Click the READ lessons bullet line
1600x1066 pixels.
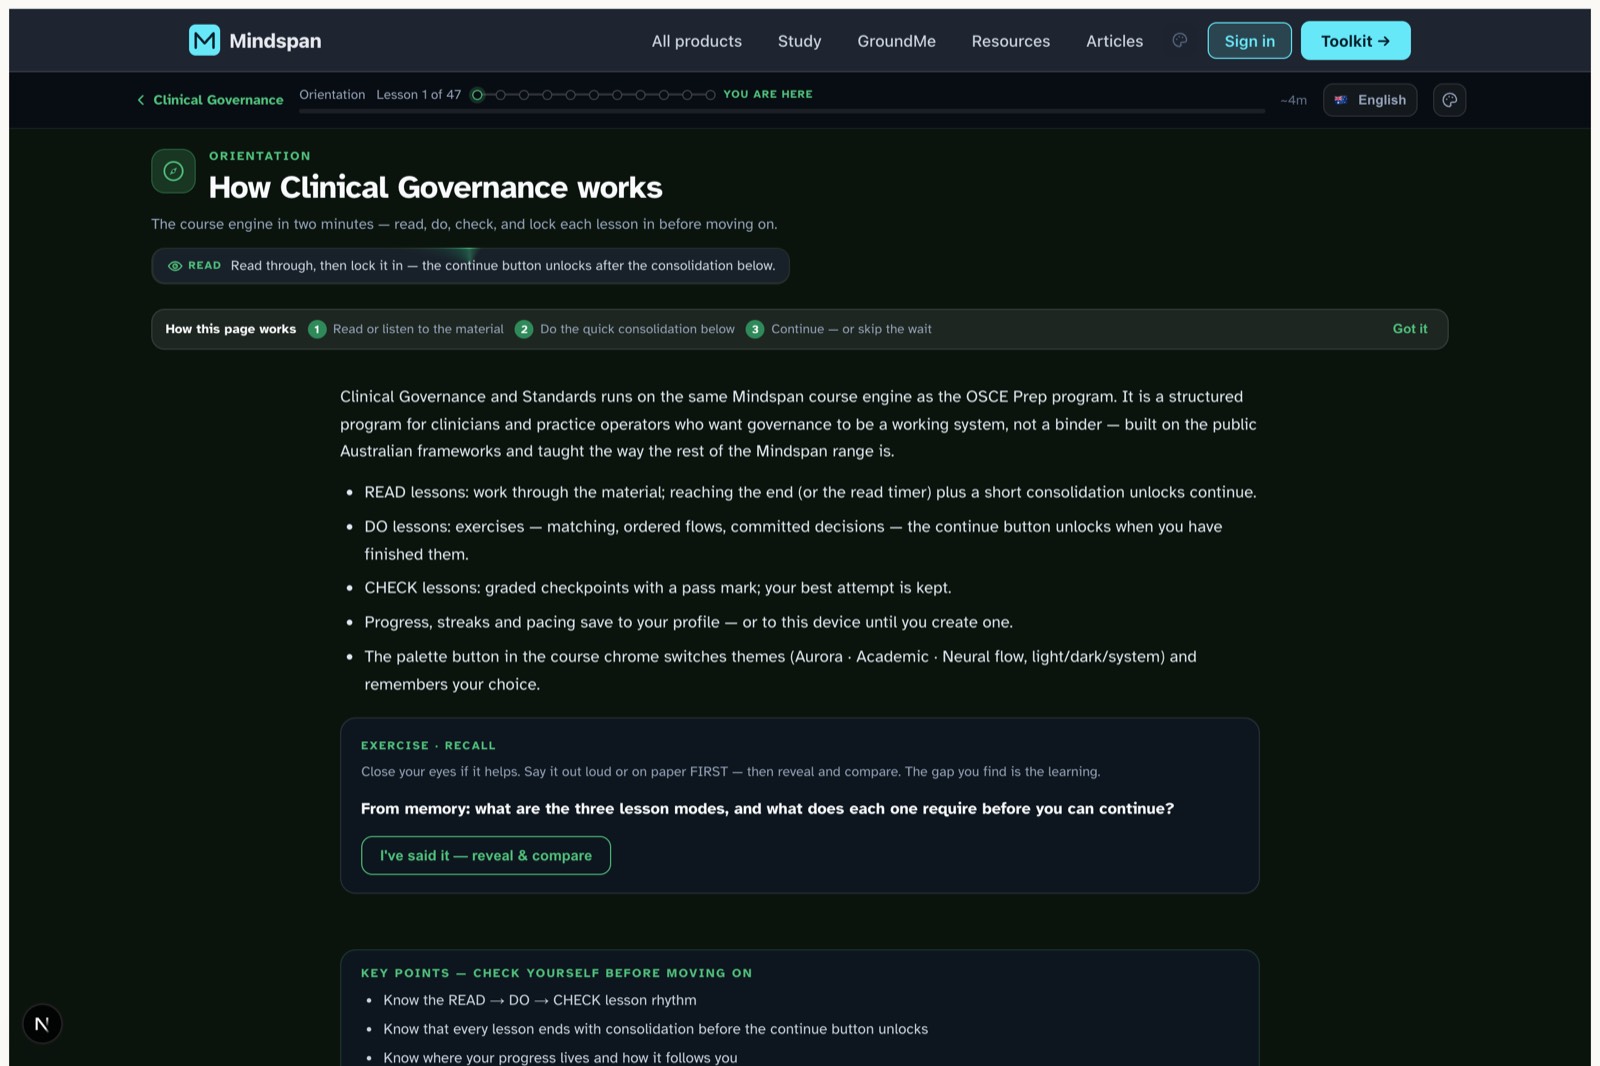pyautogui.click(x=810, y=492)
